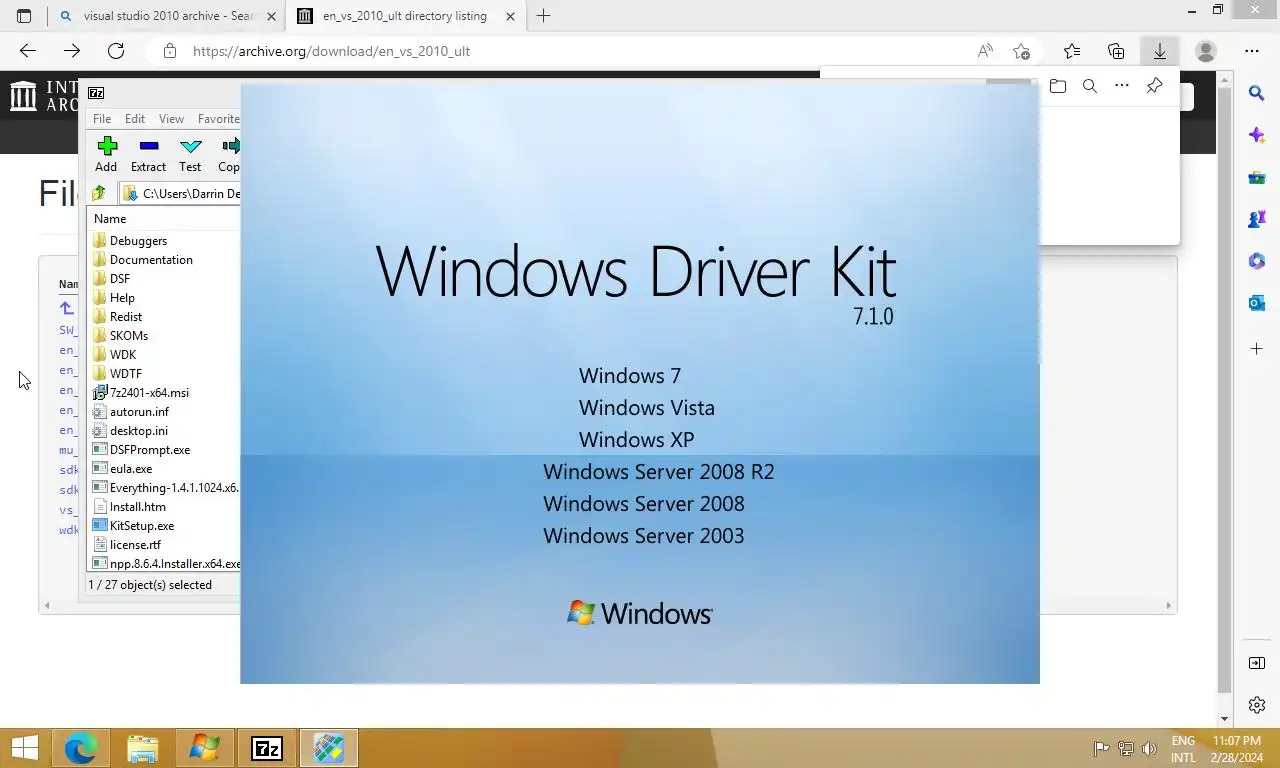
Task: Open downloads folder icon in Downloads panel
Action: (x=1058, y=86)
